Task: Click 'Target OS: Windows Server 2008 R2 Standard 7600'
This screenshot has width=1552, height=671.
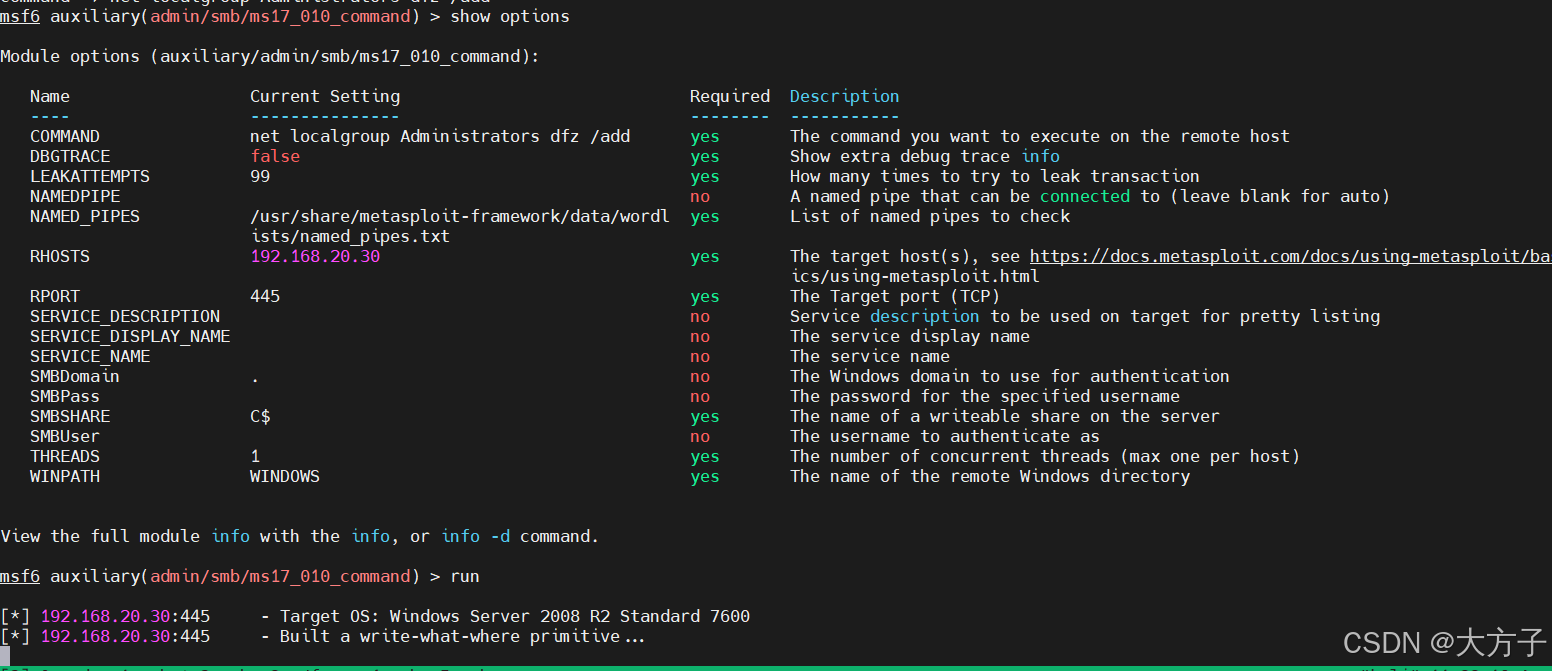Action: tap(515, 616)
